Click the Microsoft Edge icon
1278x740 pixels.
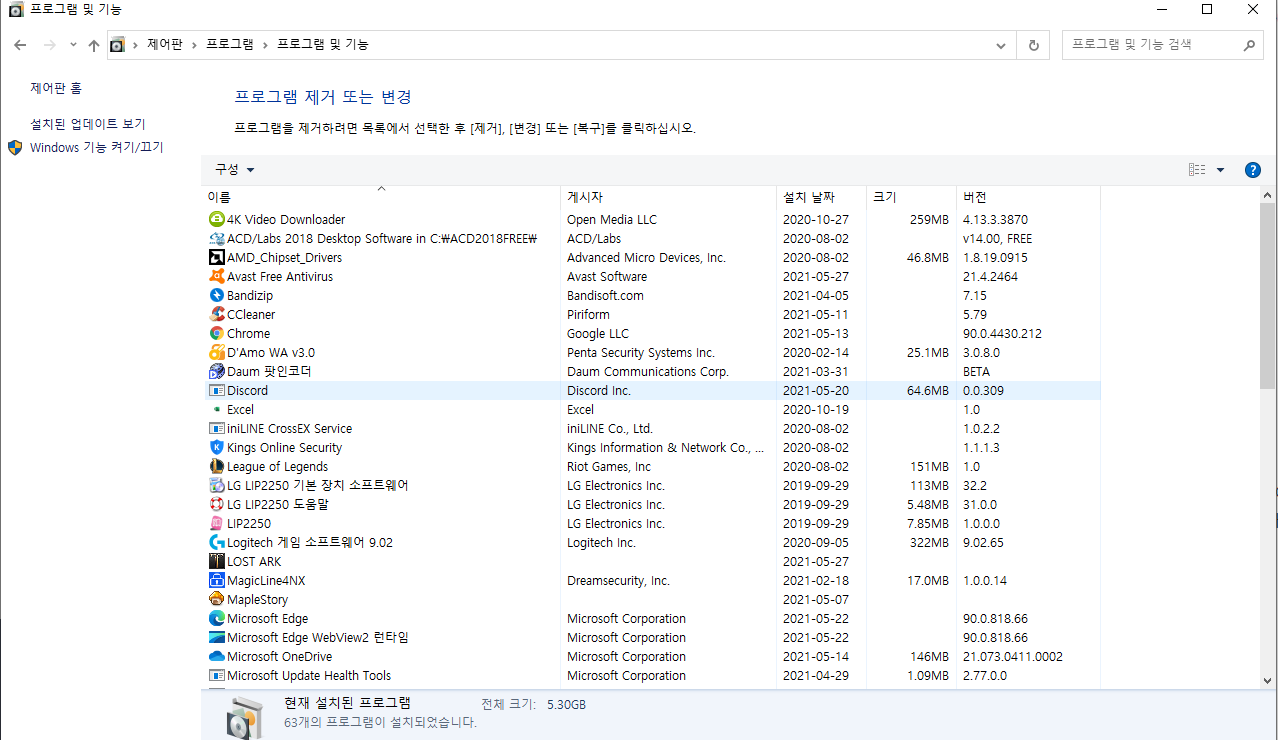click(x=217, y=618)
